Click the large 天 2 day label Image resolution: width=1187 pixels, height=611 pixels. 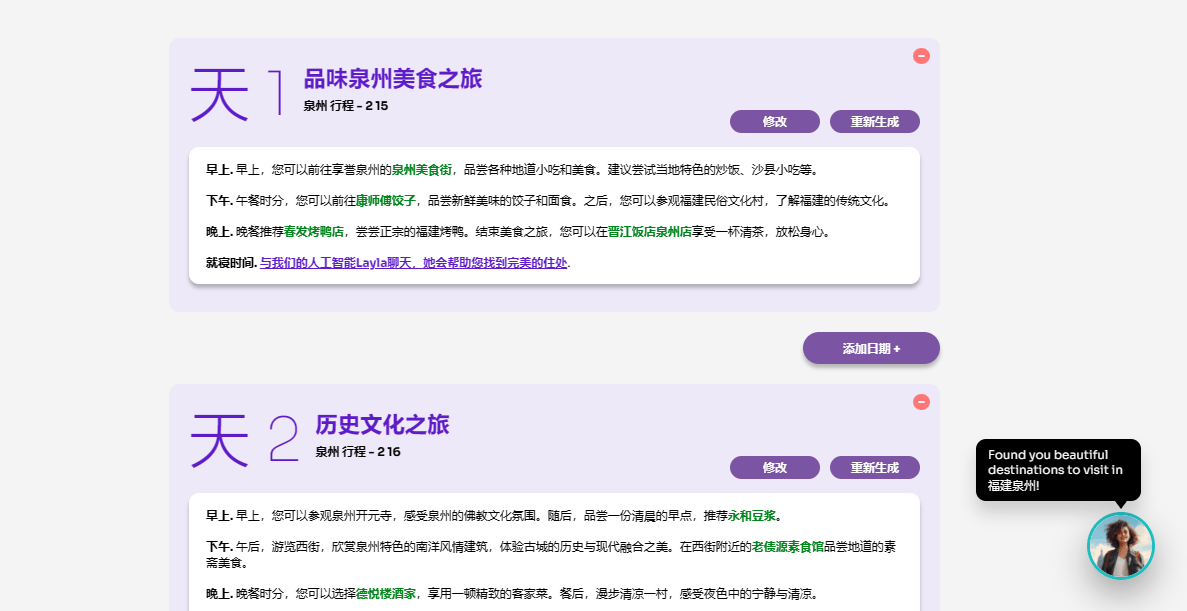(244, 440)
